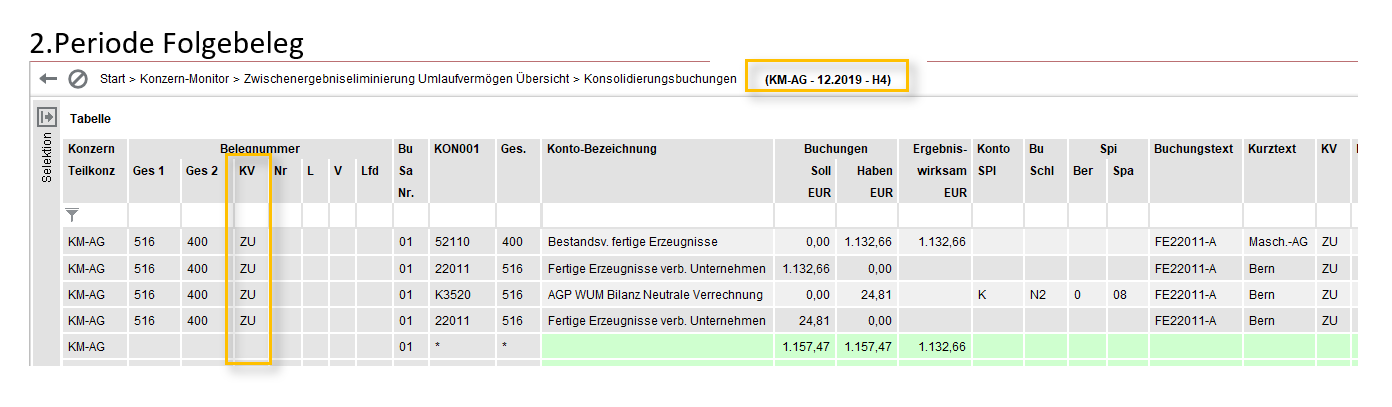Click the funnel filter icon
The width and height of the screenshot is (1392, 407).
pos(73,214)
